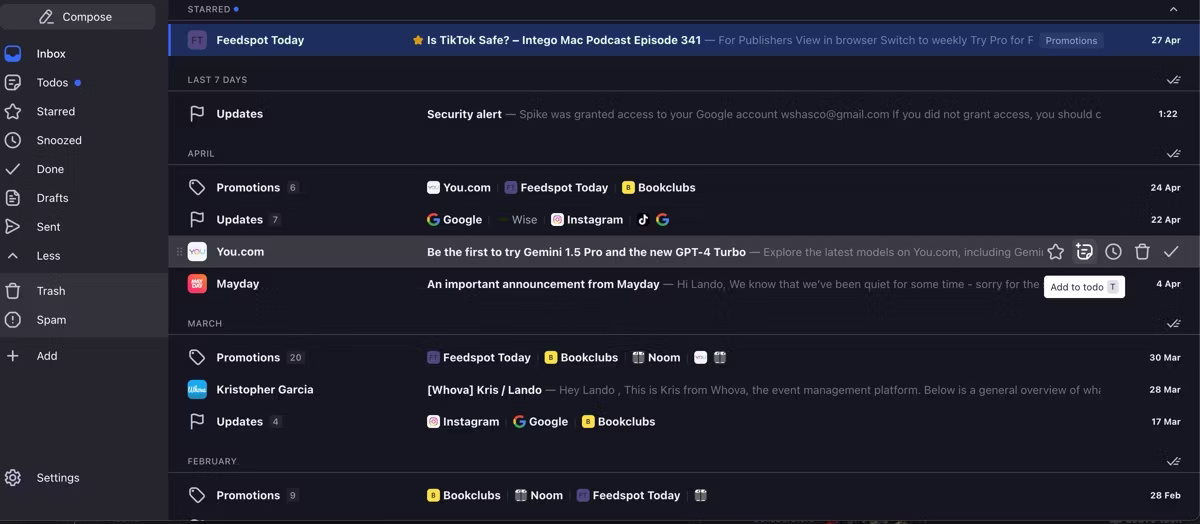
Task: Click the document icon beside Drafts
Action: click(x=13, y=198)
